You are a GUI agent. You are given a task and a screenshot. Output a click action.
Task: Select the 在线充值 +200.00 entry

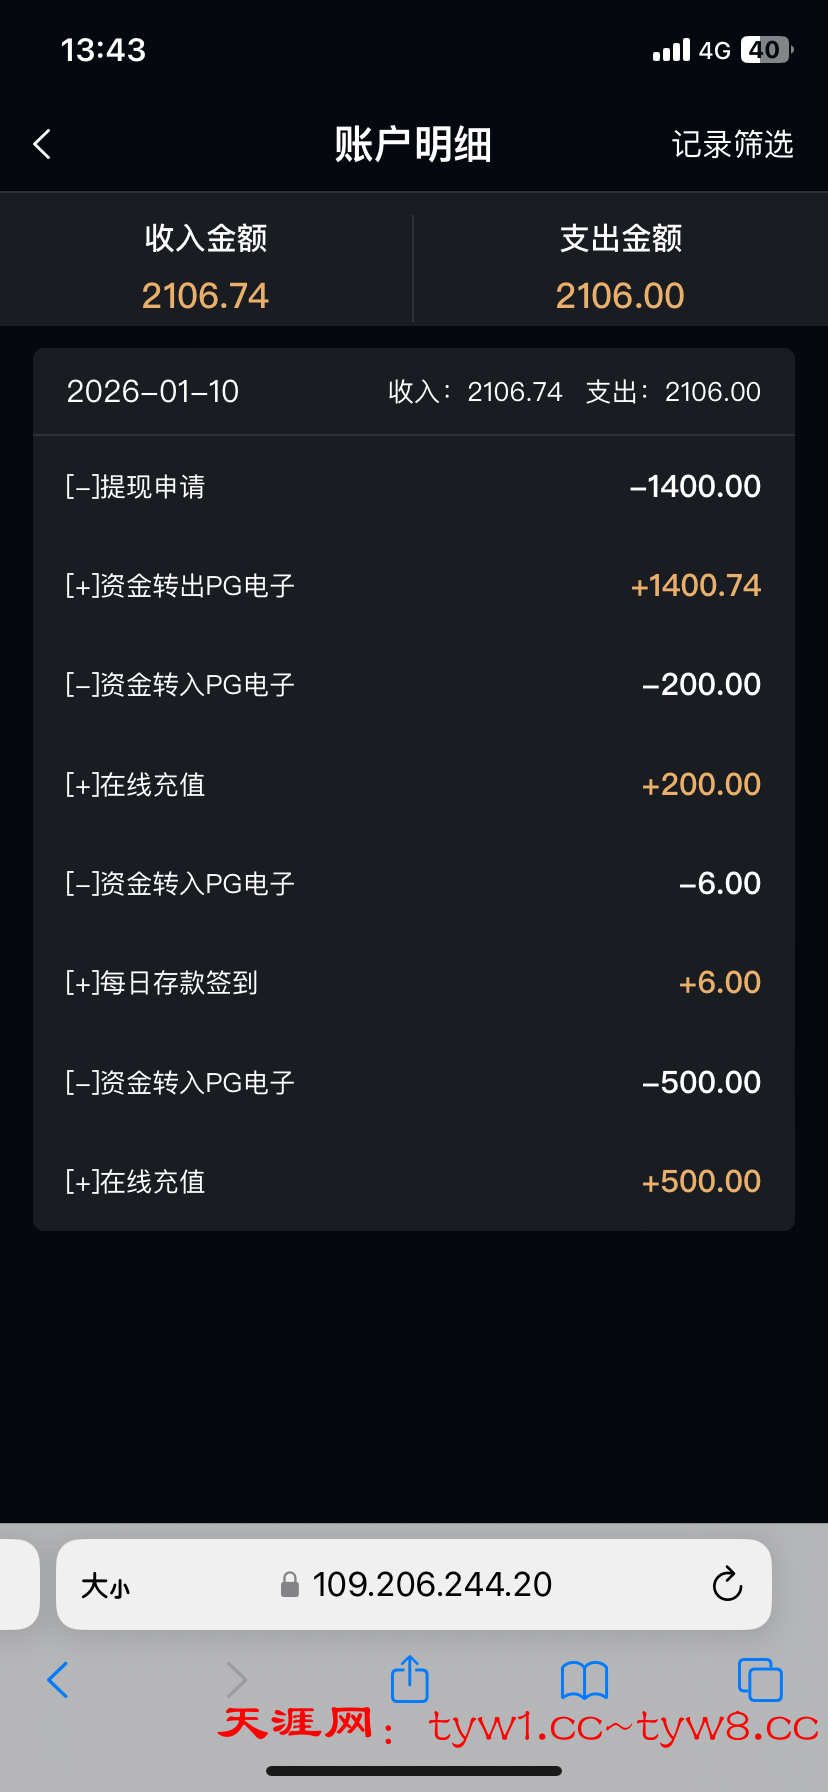[414, 785]
